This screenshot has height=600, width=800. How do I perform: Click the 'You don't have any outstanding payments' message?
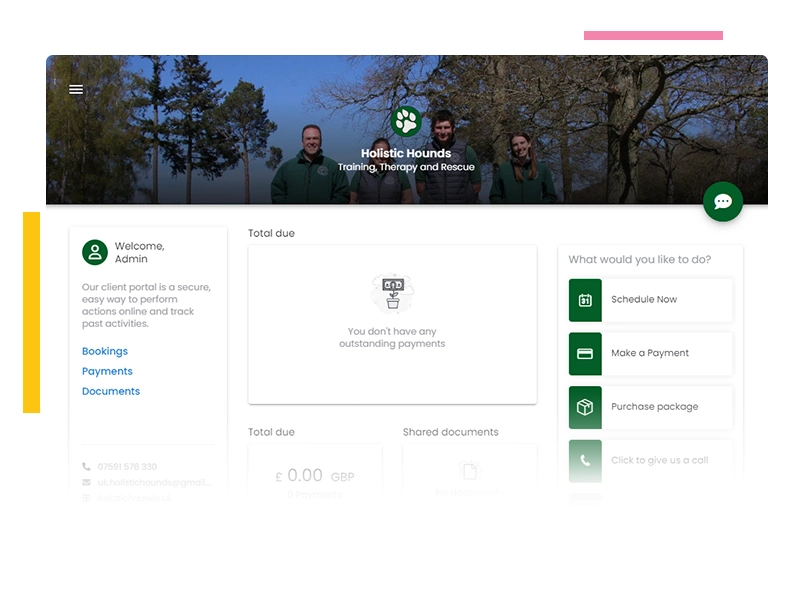(392, 337)
